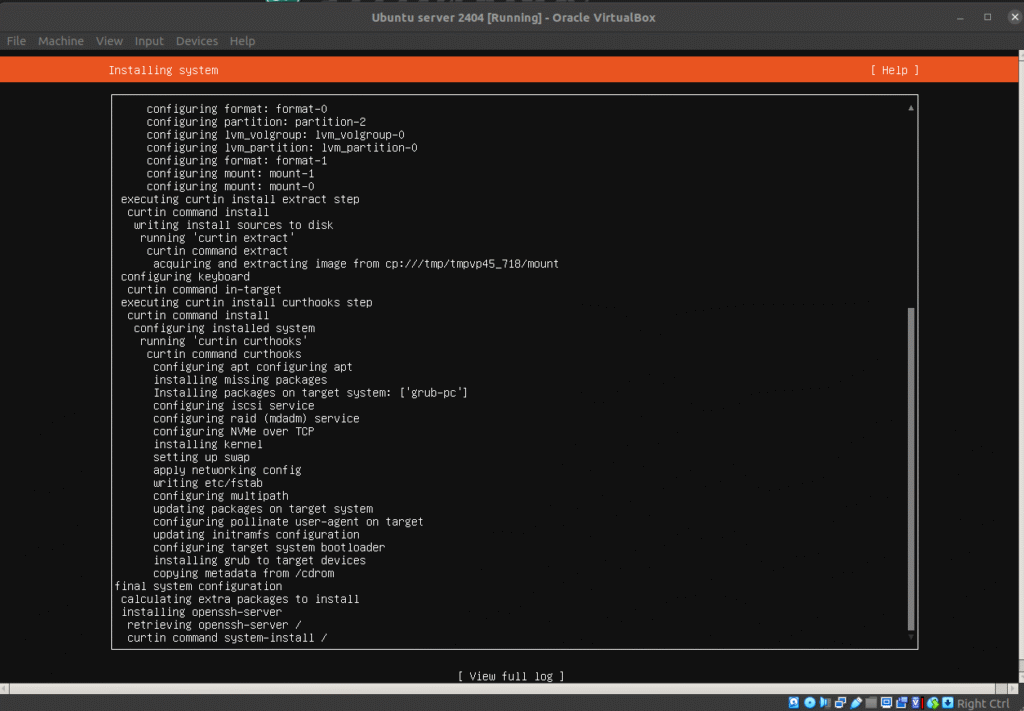Click the USB devices indicator icon

click(856, 703)
